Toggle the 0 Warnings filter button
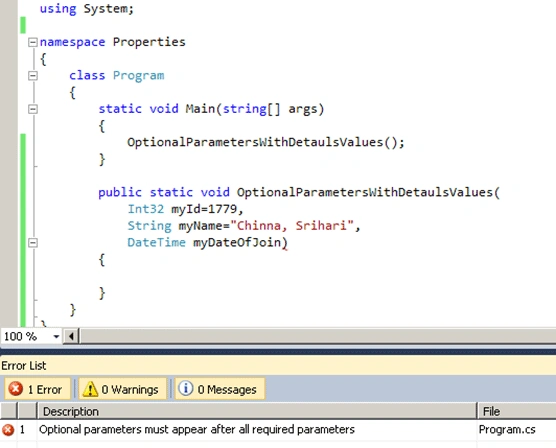 pos(122,389)
